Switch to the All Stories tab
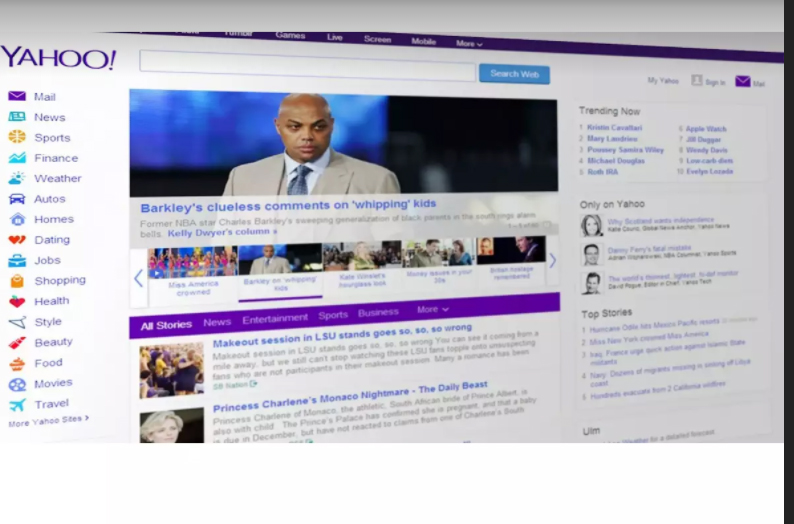794x524 pixels. [166, 325]
